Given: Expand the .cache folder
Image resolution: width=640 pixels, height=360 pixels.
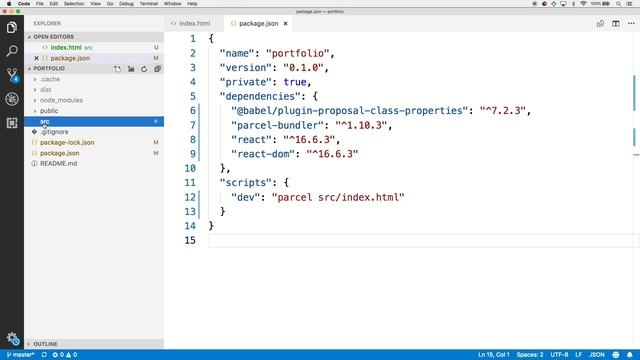Looking at the screenshot, I should coord(50,79).
